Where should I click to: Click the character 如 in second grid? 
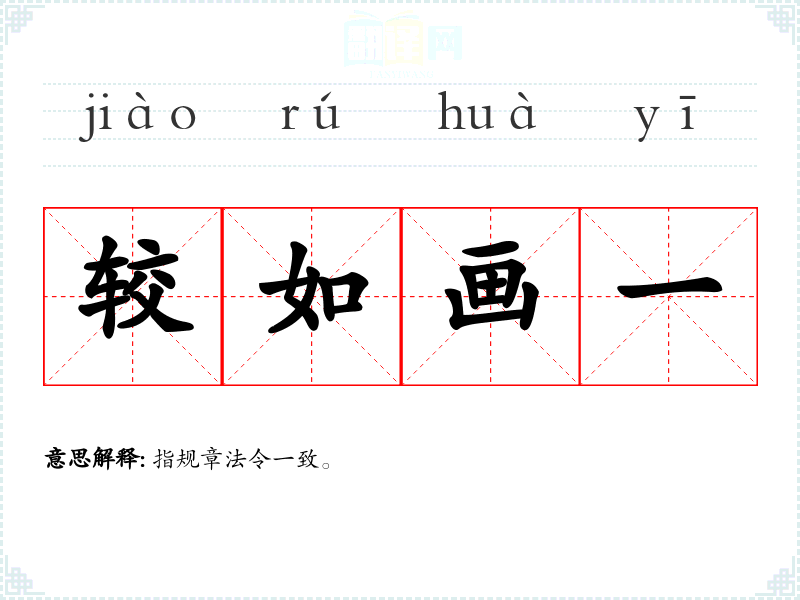click(312, 288)
